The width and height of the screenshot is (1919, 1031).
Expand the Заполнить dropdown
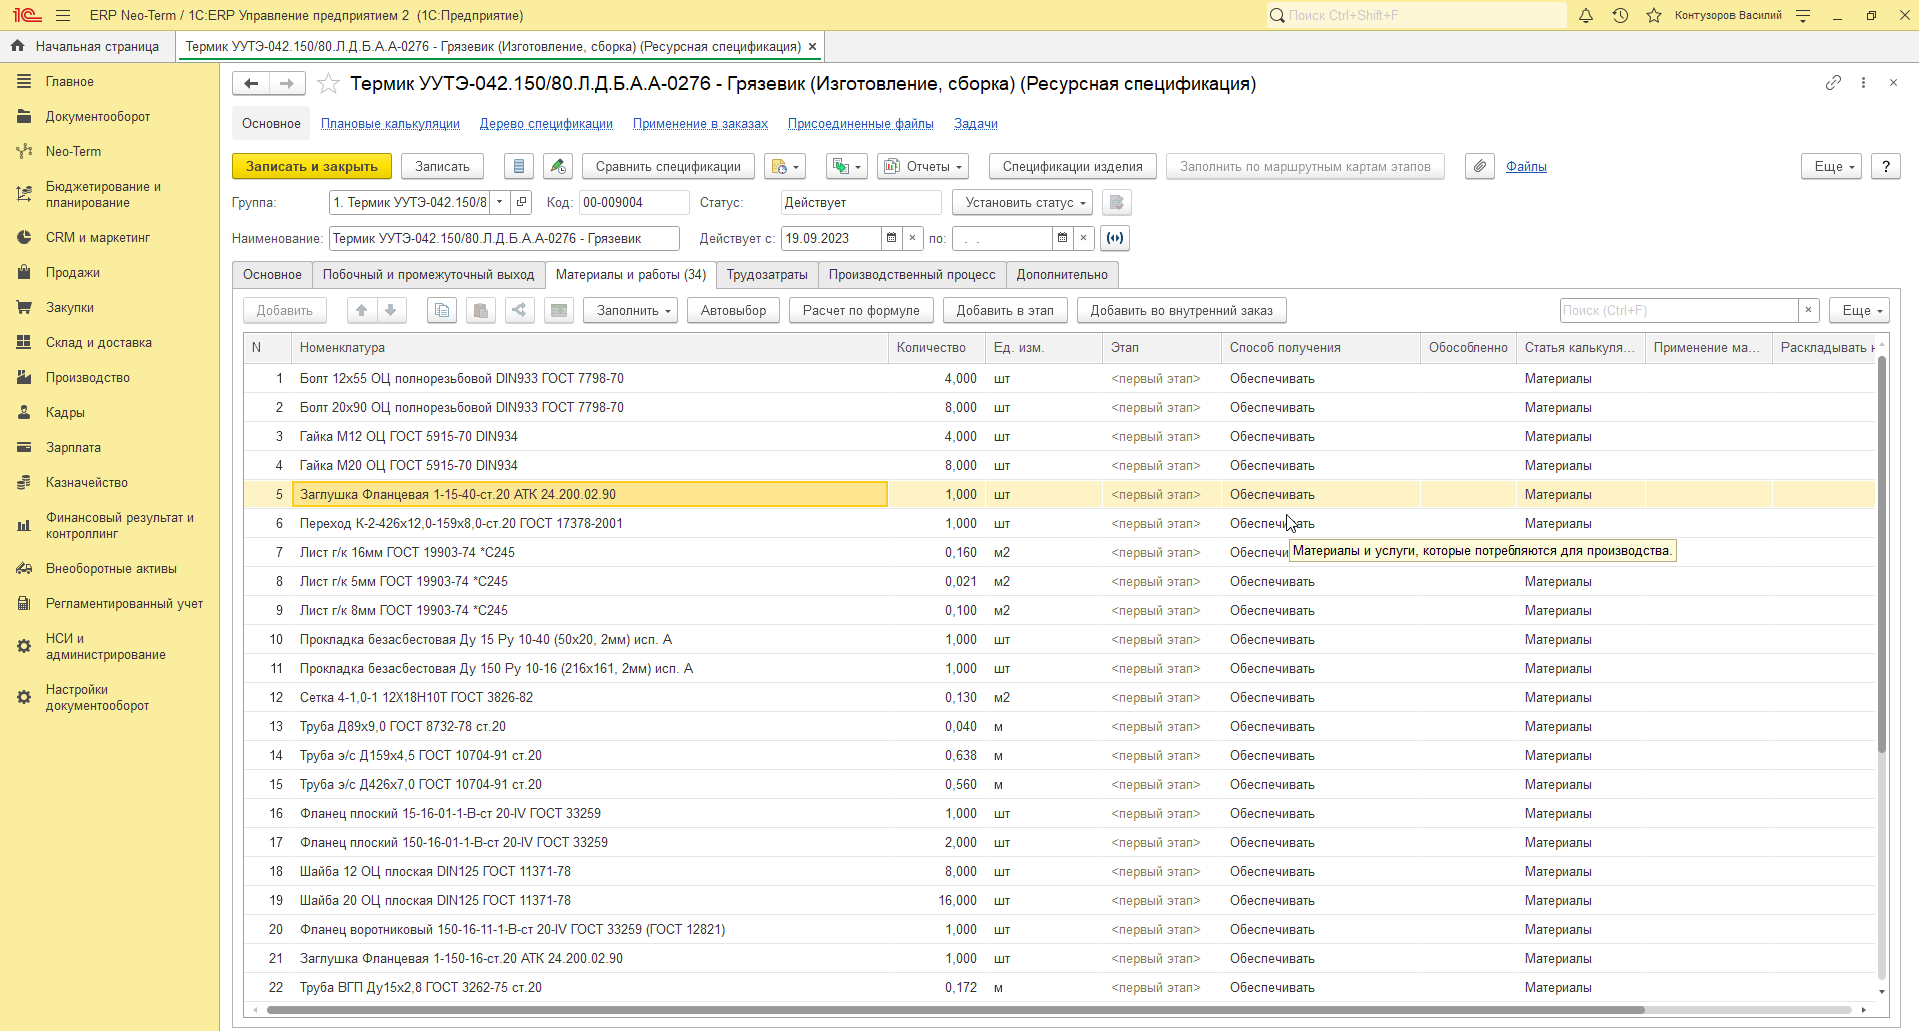[x=630, y=311]
